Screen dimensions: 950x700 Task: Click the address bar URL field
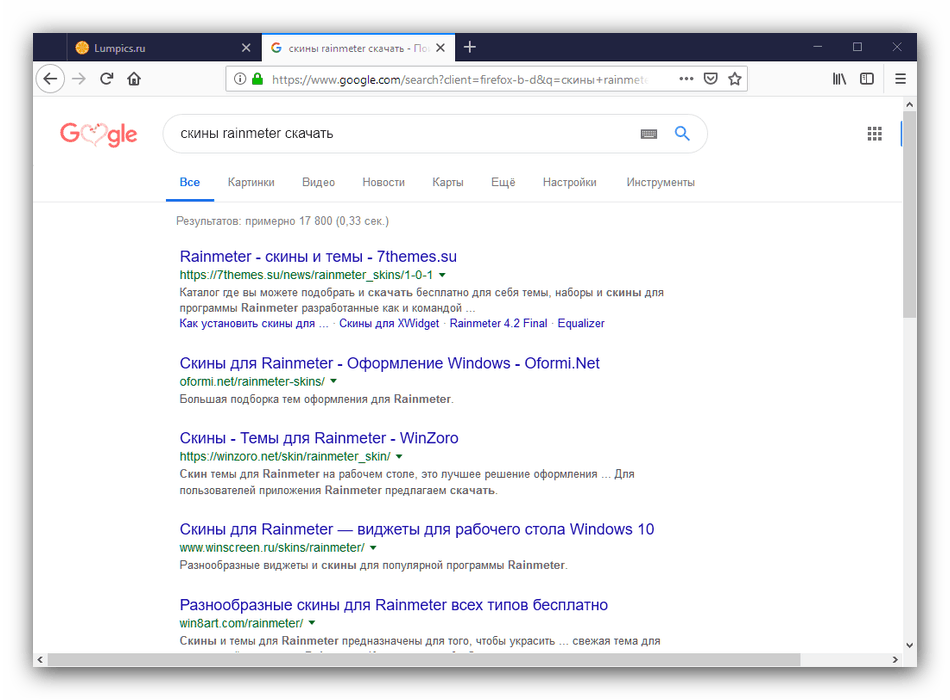click(460, 79)
